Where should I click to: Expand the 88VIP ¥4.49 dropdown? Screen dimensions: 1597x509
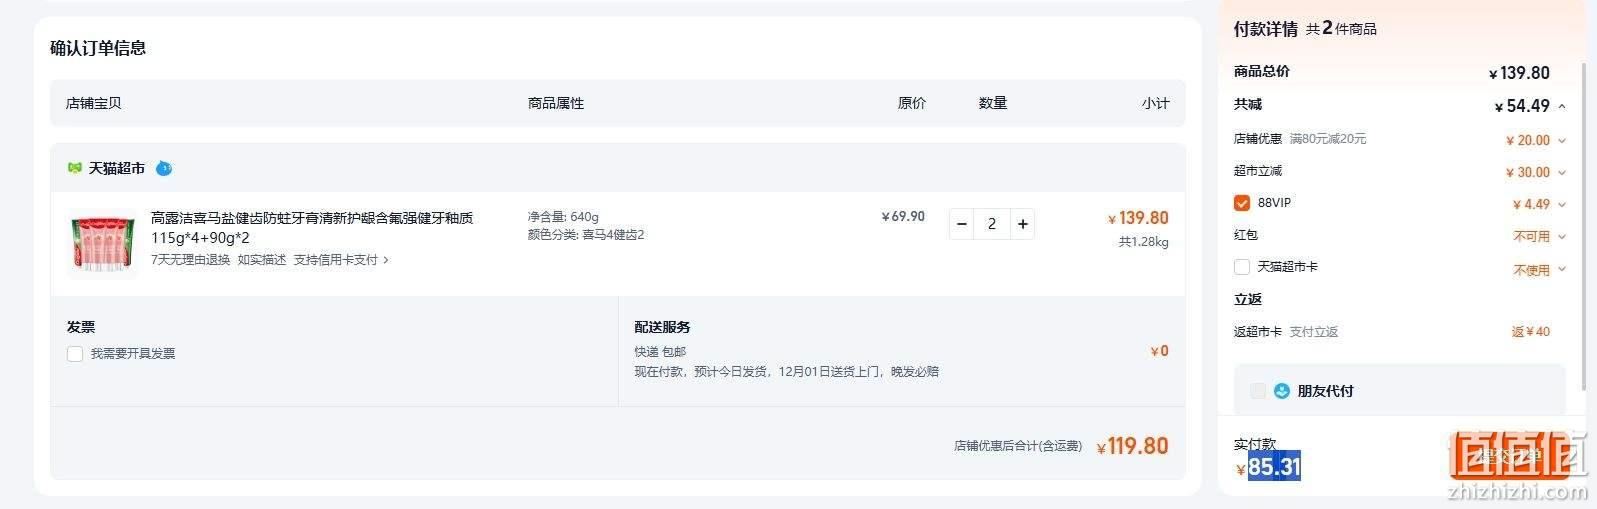pyautogui.click(x=1562, y=205)
